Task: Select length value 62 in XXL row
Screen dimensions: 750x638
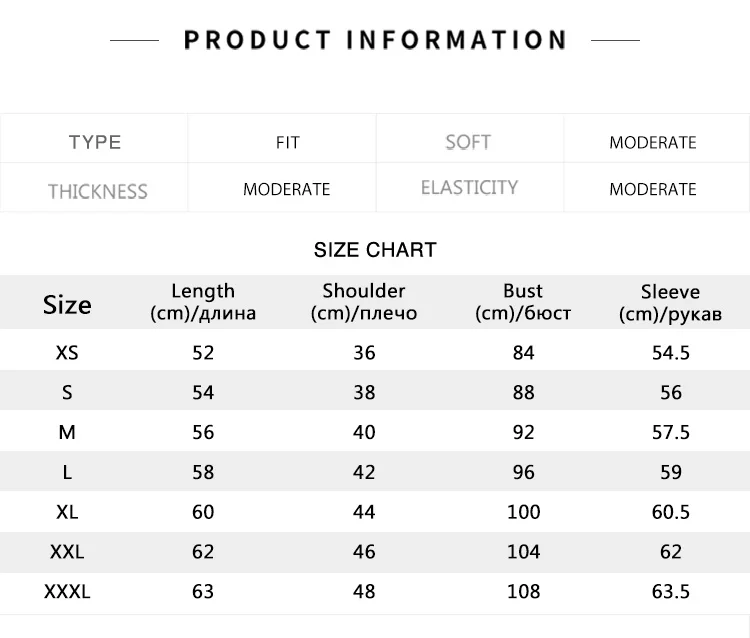Action: point(203,552)
